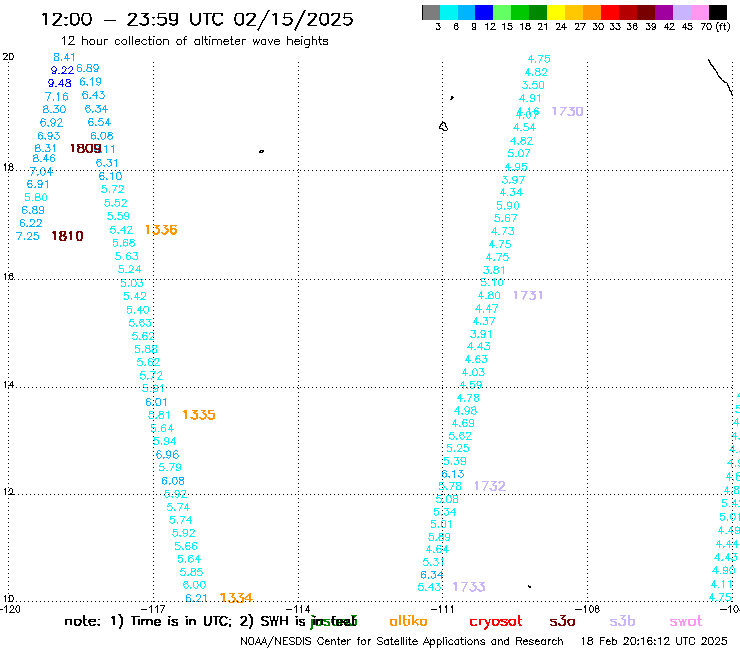This screenshot has height=650, width=740.
Task: Click the wave height value 4.98
Action: (465, 411)
